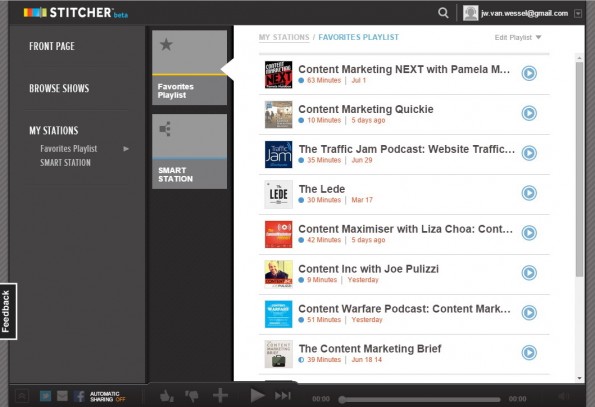
Task: Thumbs down the current episode
Action: [x=192, y=396]
